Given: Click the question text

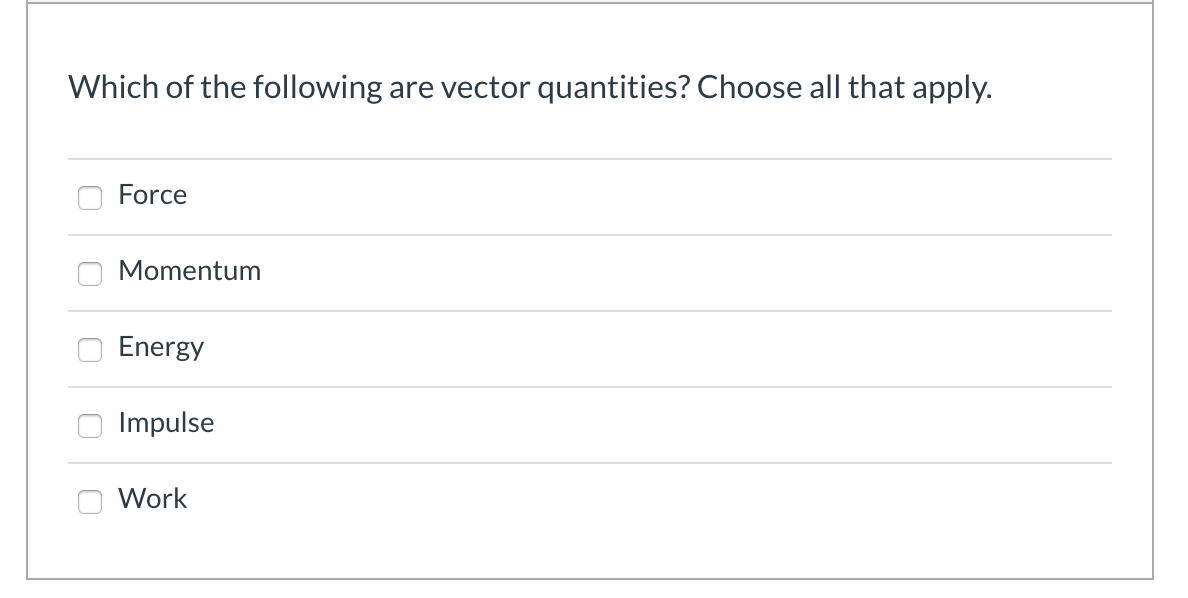Looking at the screenshot, I should 529,88.
